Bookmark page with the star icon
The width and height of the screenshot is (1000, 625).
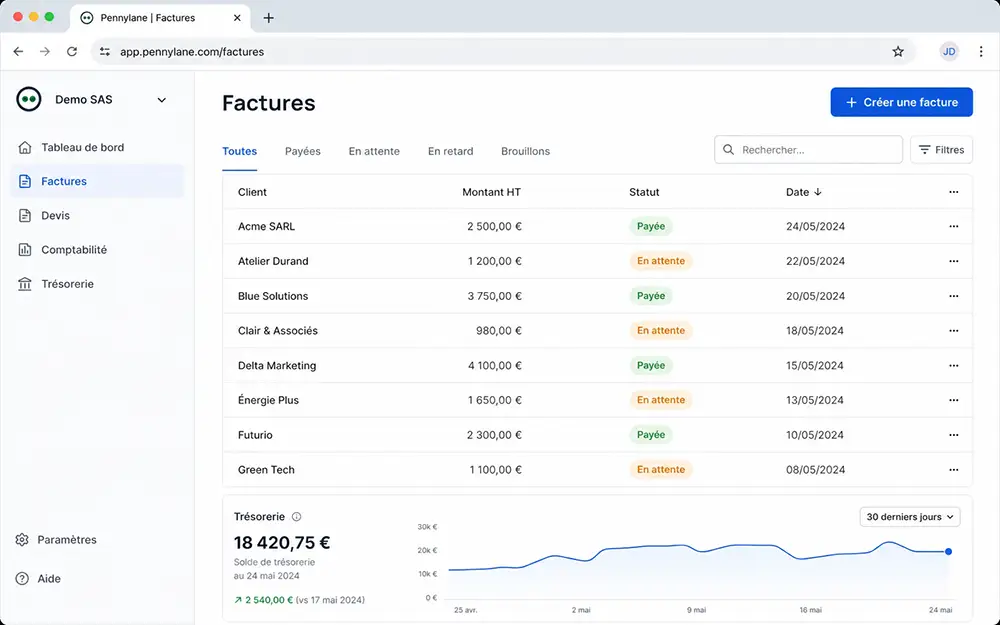(898, 52)
